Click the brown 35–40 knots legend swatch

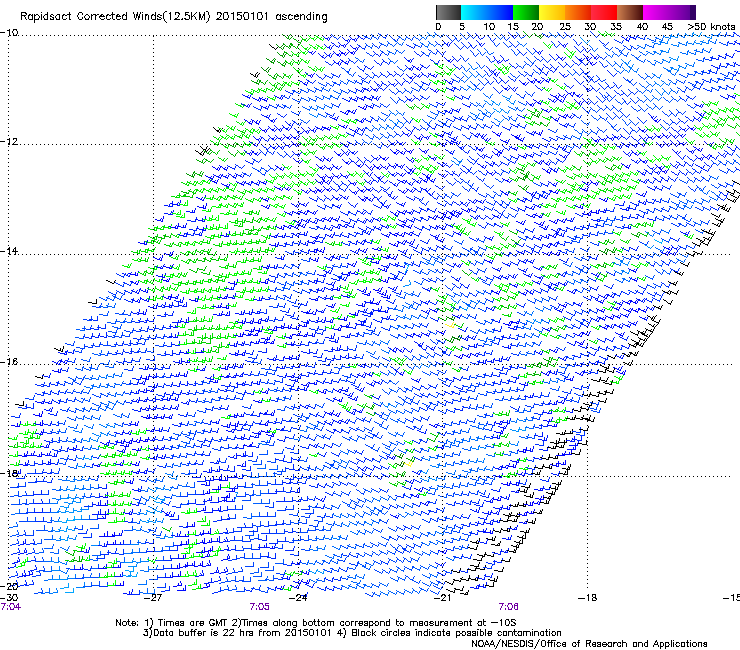tap(630, 12)
